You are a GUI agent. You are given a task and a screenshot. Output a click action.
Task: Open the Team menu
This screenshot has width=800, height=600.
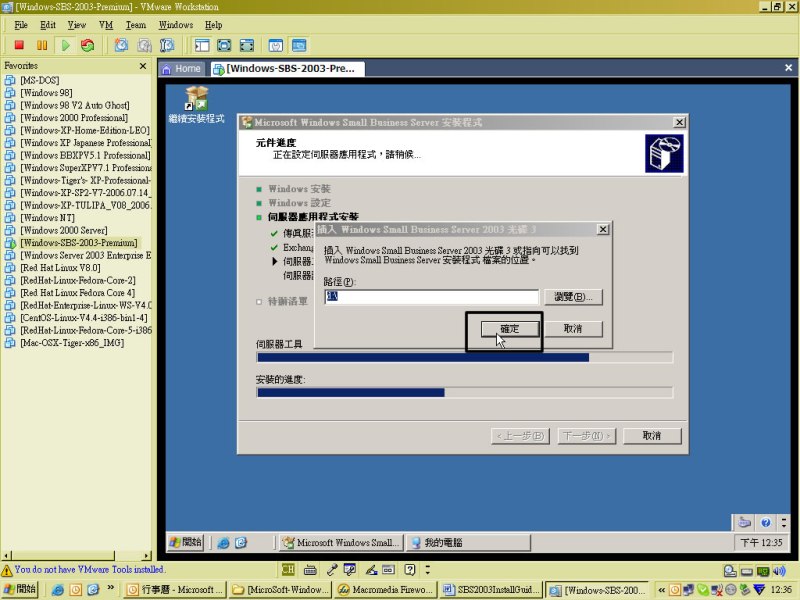(136, 25)
